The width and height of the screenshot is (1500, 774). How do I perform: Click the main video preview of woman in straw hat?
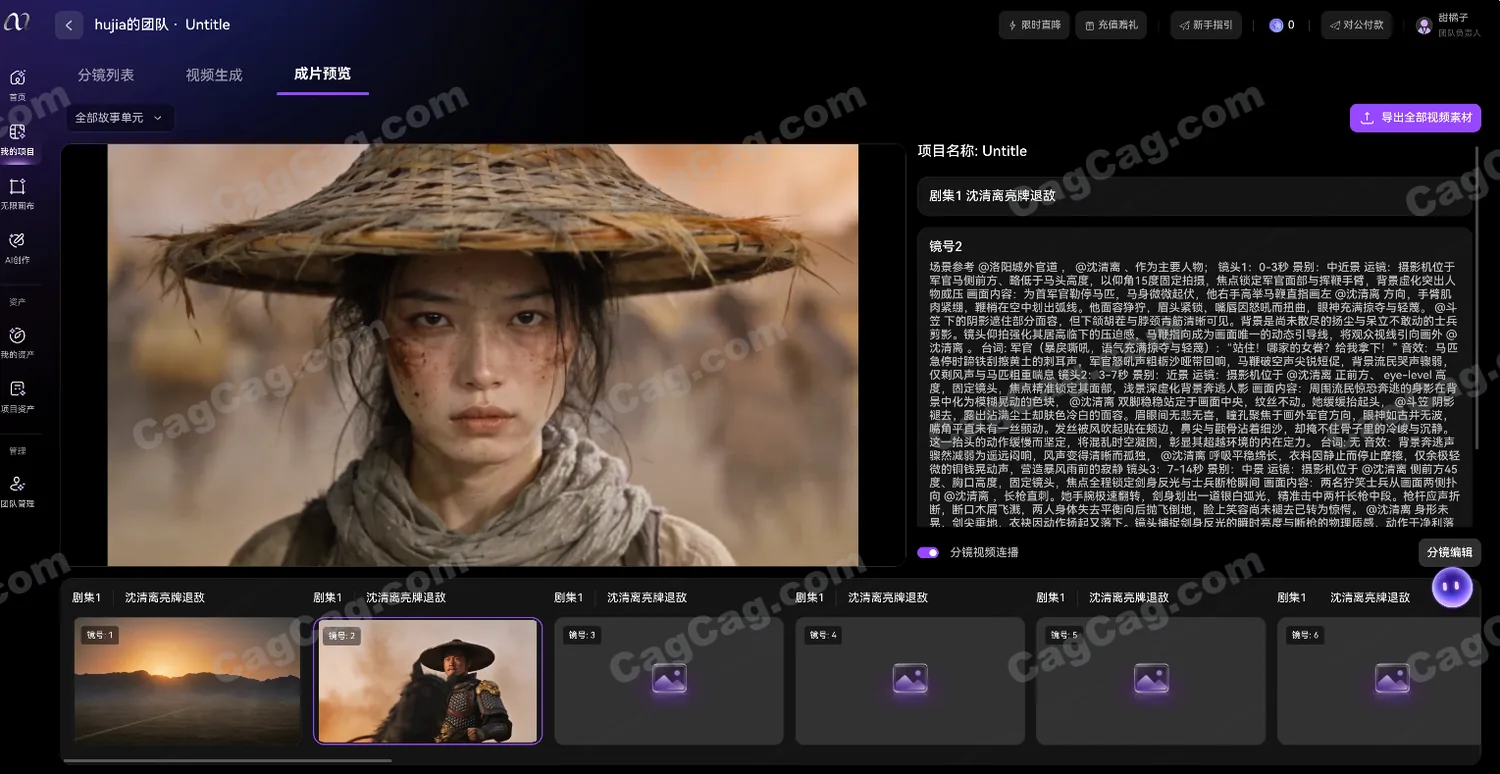point(483,355)
